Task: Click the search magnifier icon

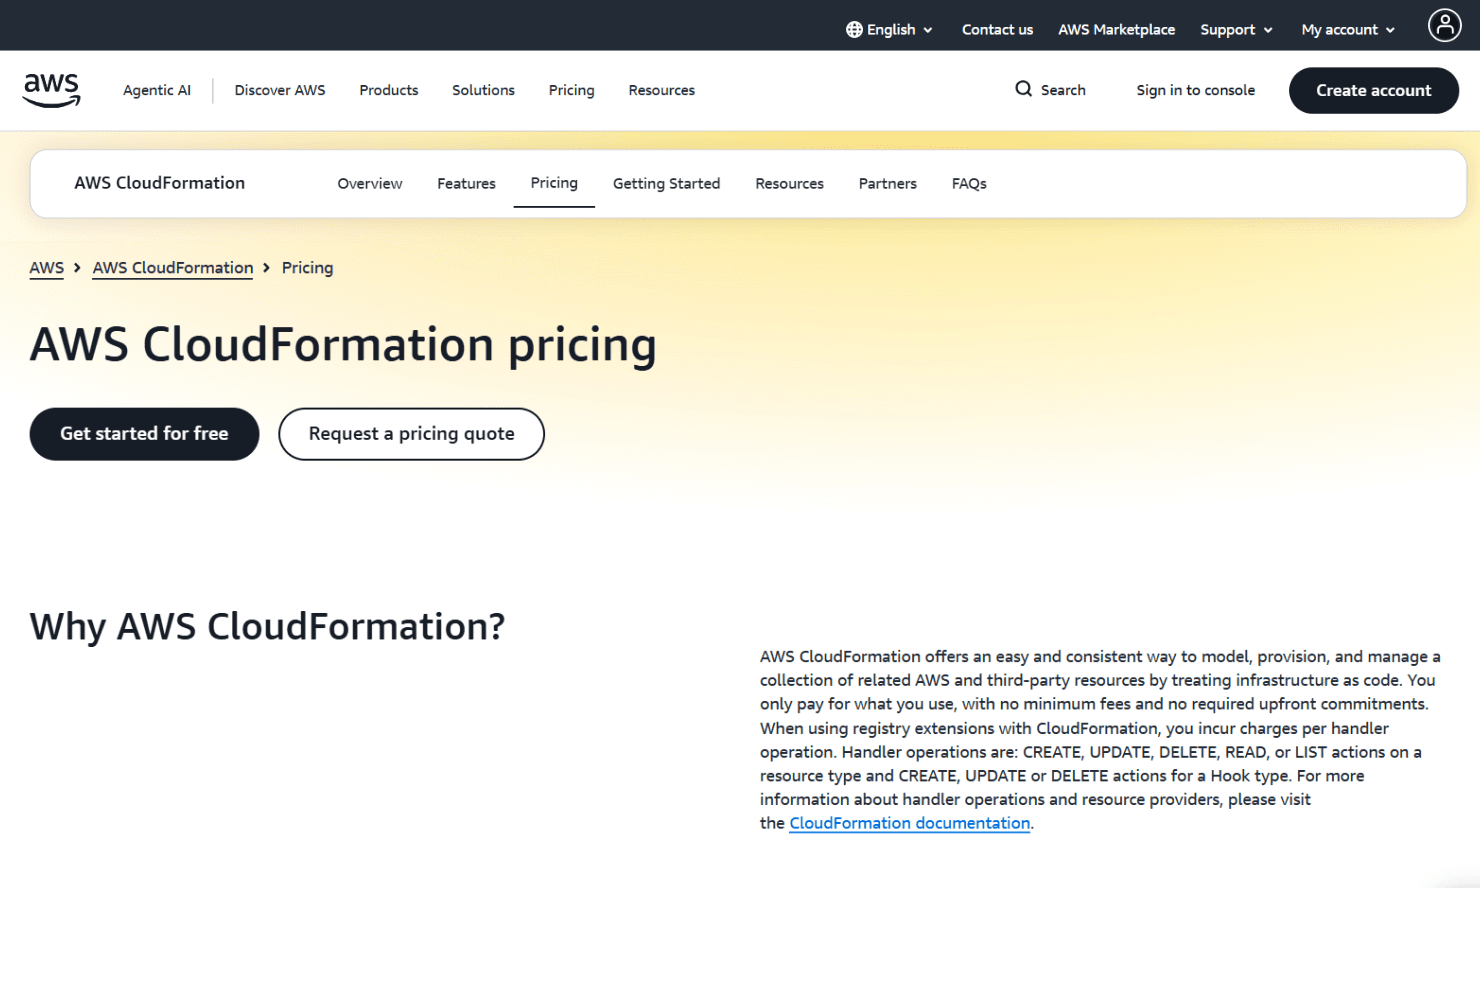Action: tap(1023, 89)
